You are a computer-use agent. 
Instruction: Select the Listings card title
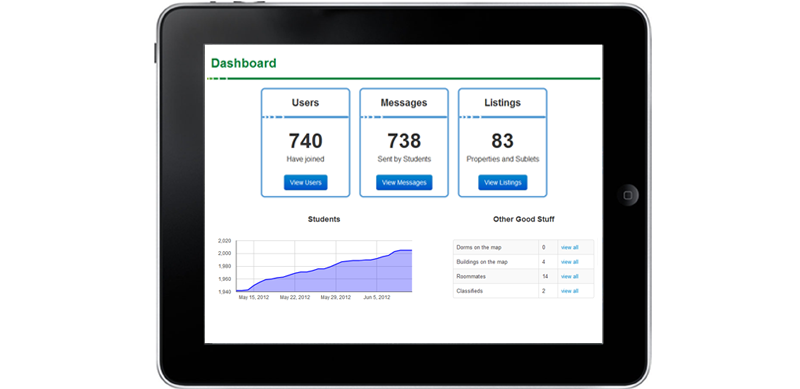(503, 103)
